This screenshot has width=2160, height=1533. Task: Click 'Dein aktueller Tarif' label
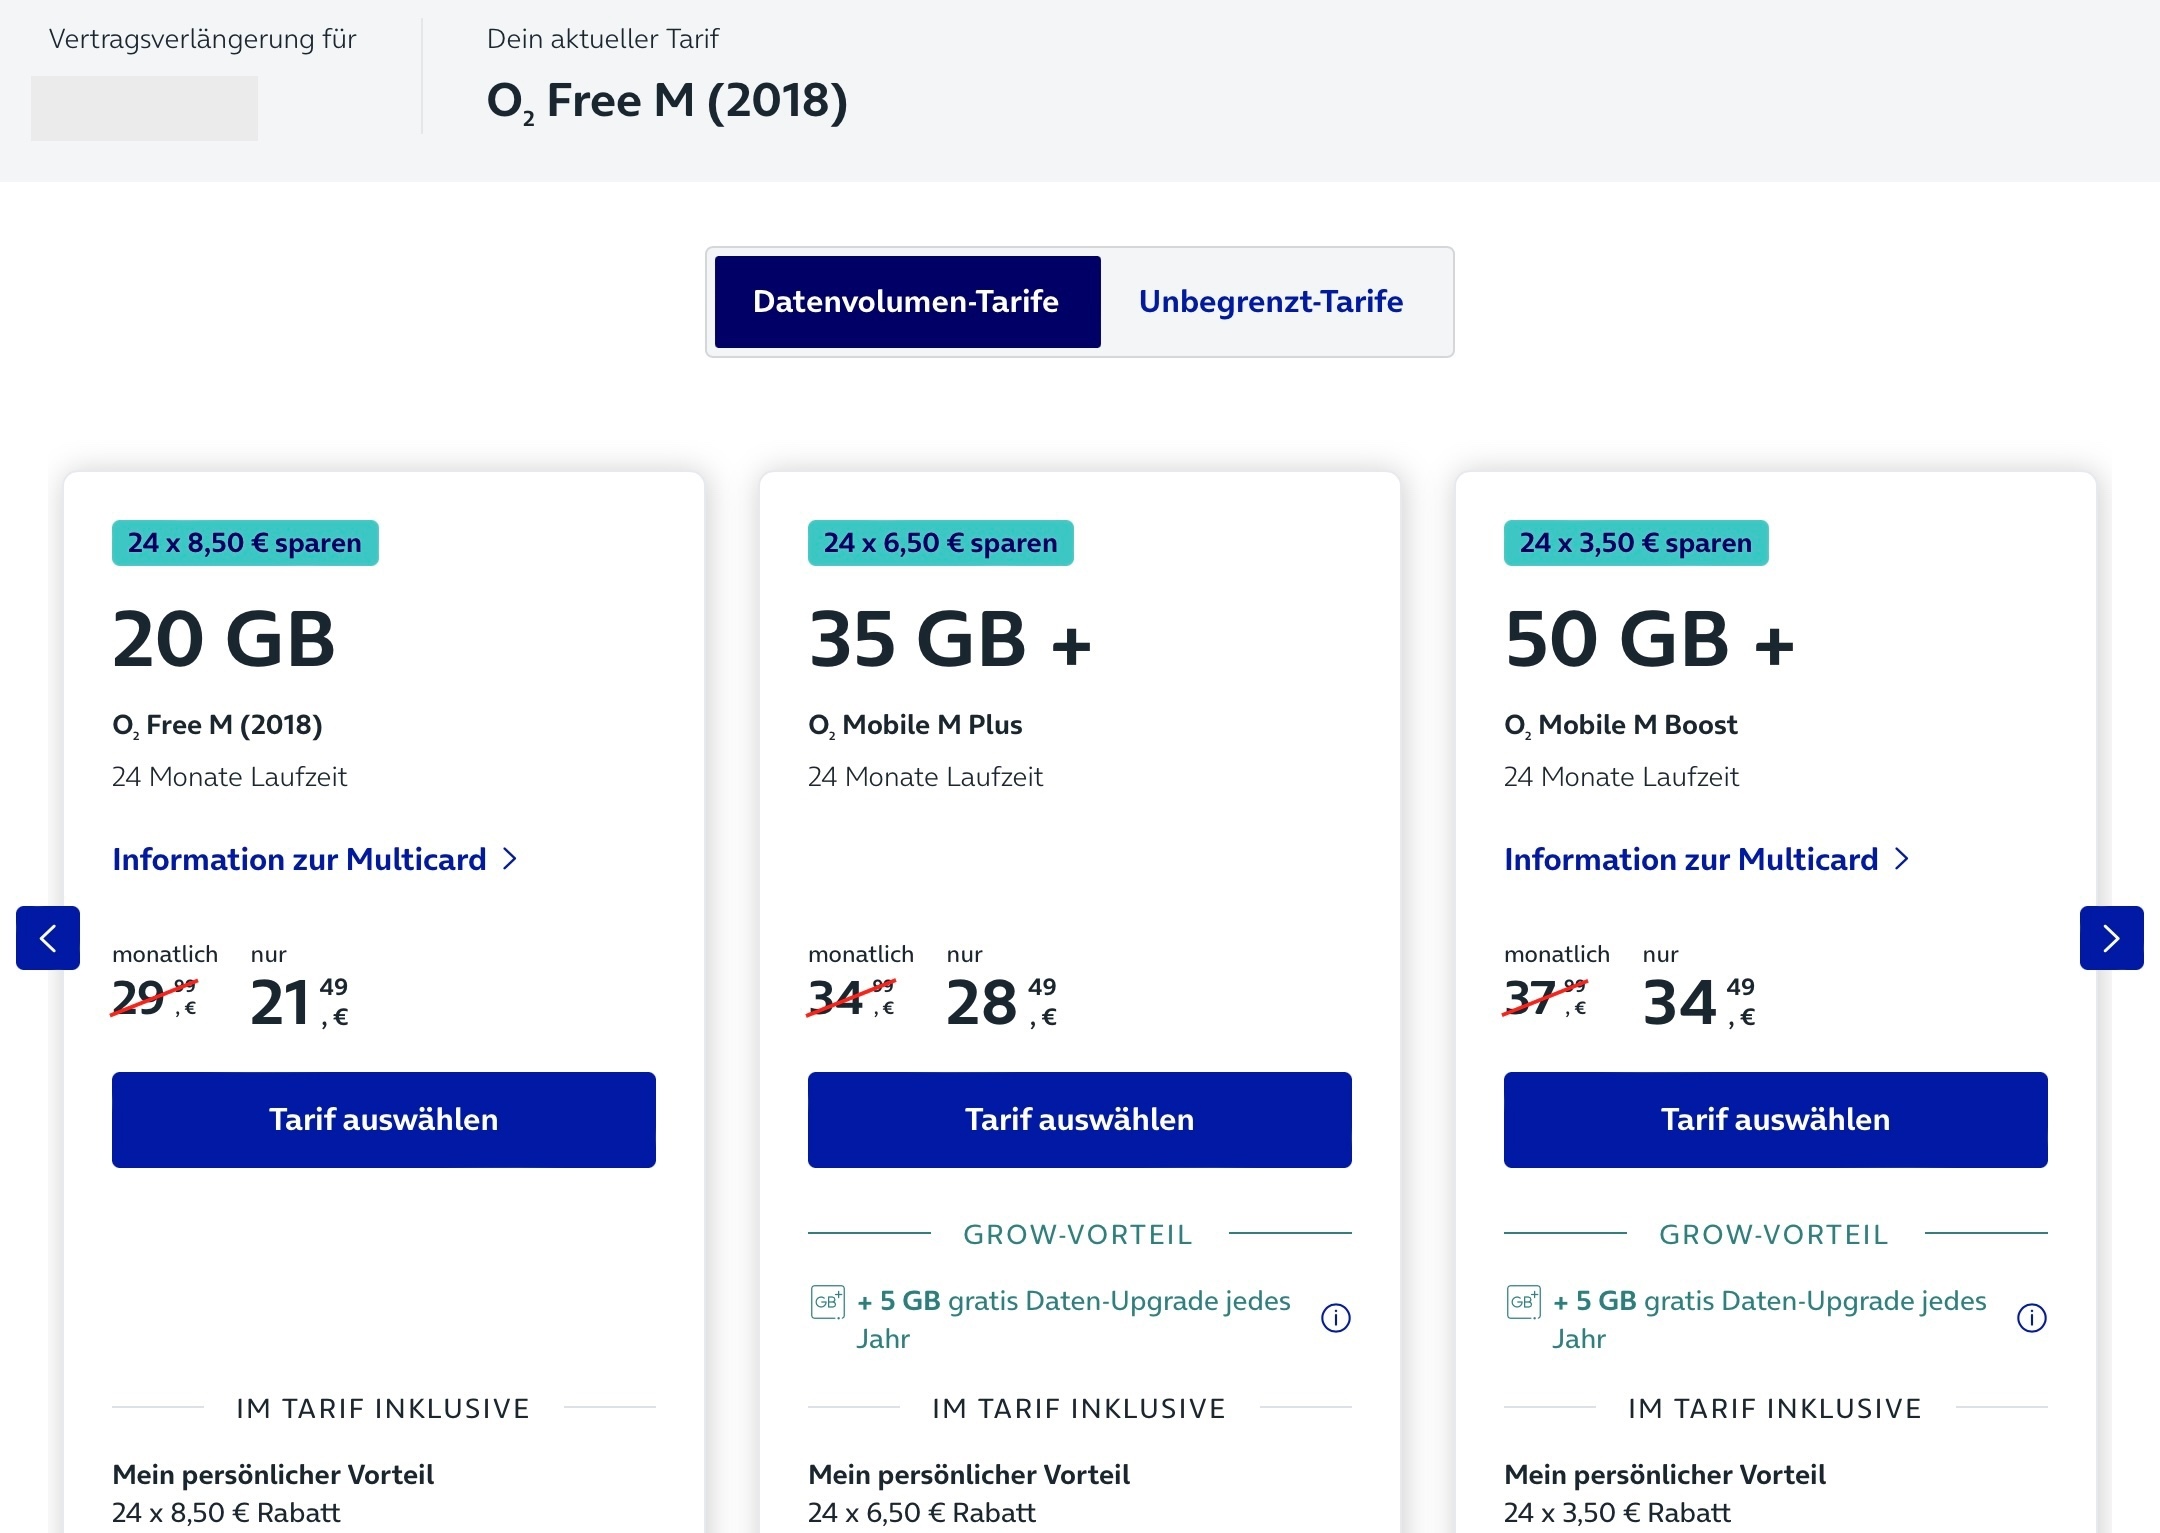[x=603, y=39]
